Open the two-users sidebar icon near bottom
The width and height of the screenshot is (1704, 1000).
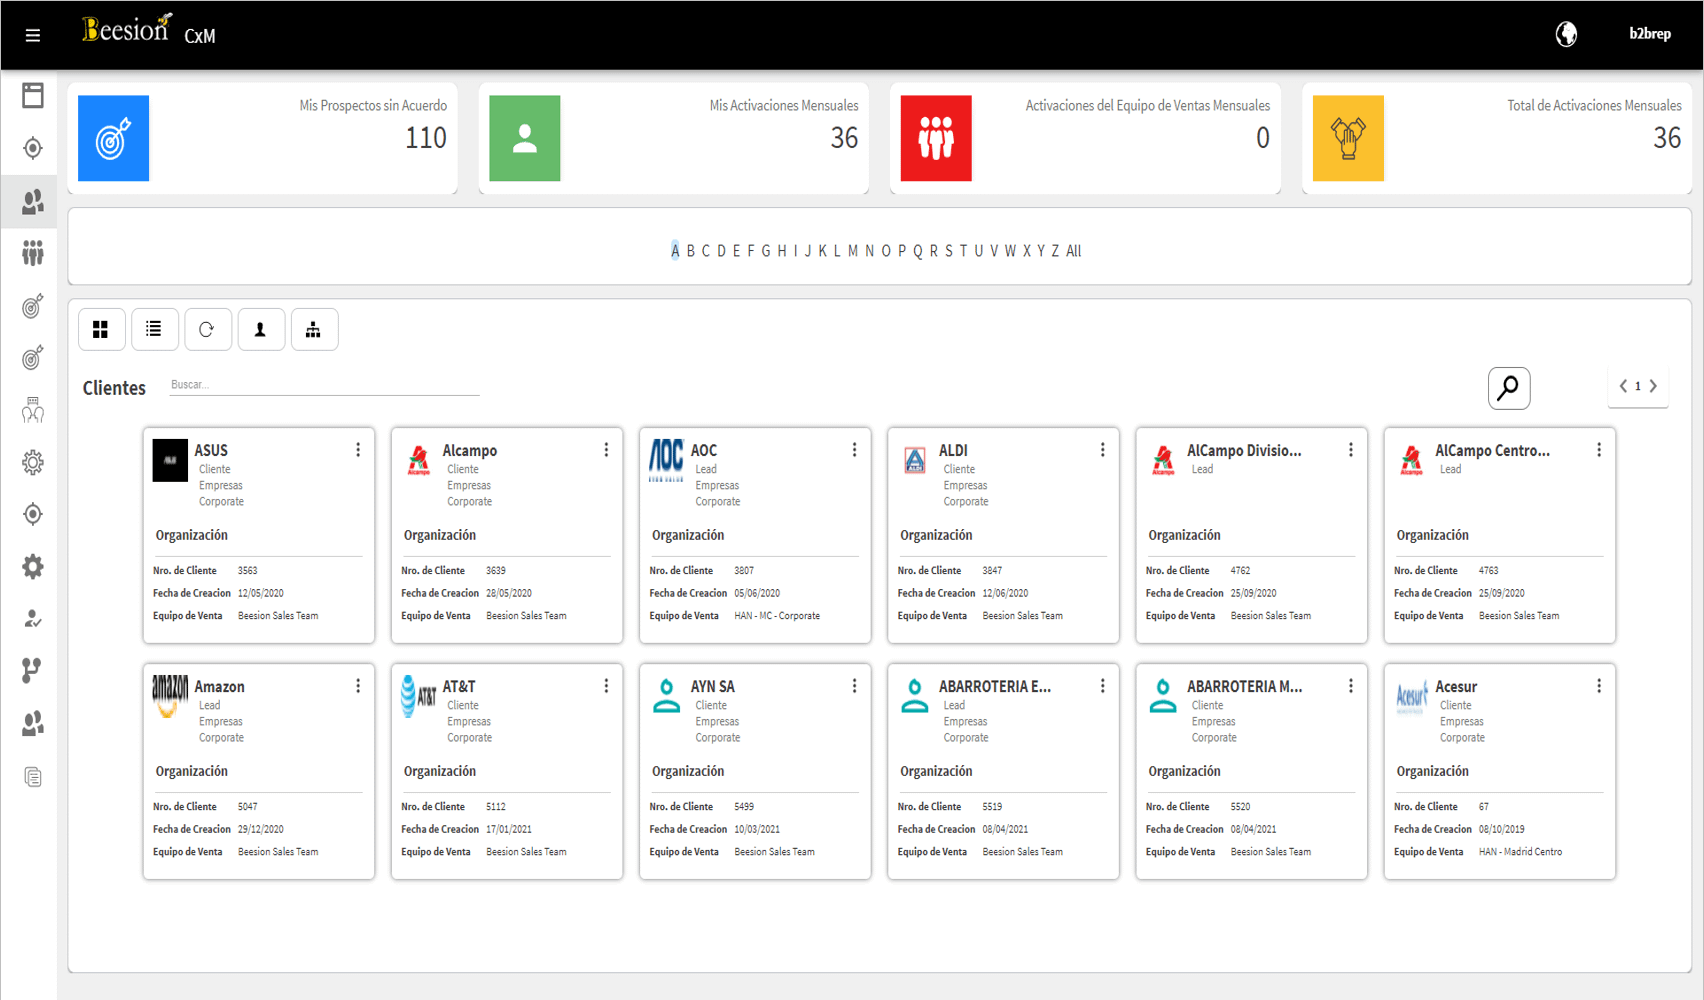(32, 723)
